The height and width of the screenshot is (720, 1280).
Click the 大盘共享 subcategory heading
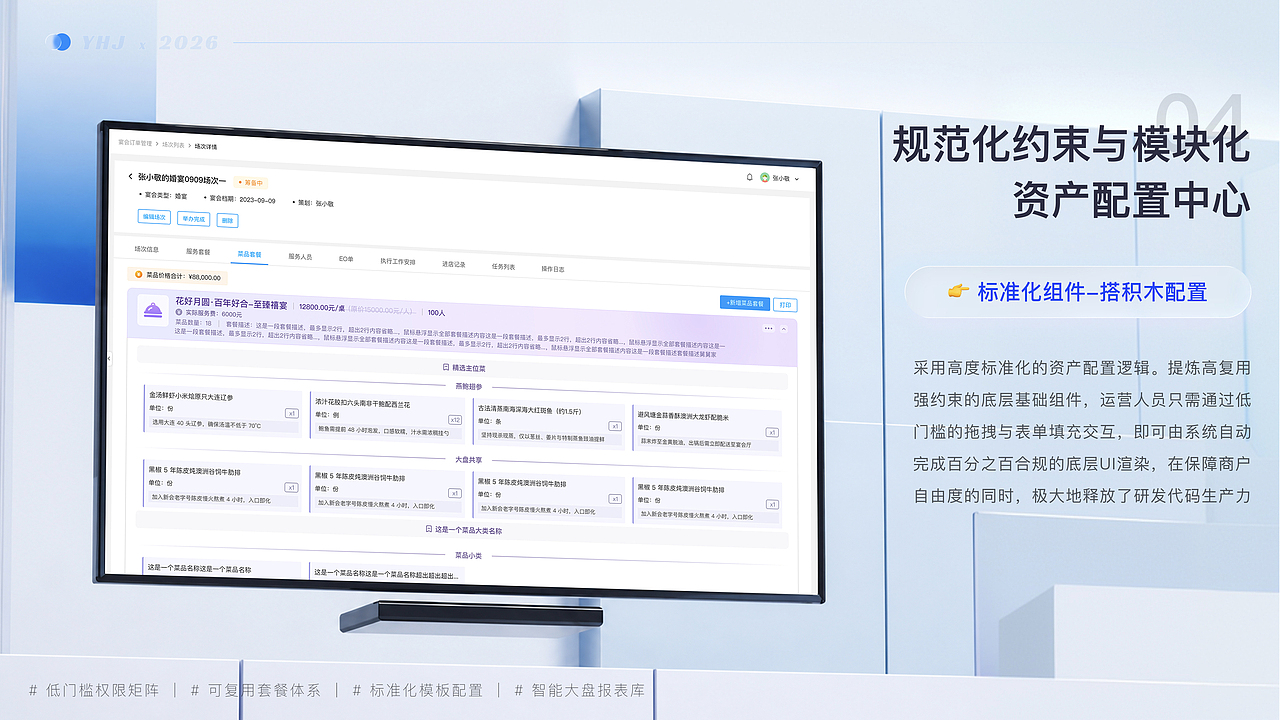pyautogui.click(x=468, y=460)
